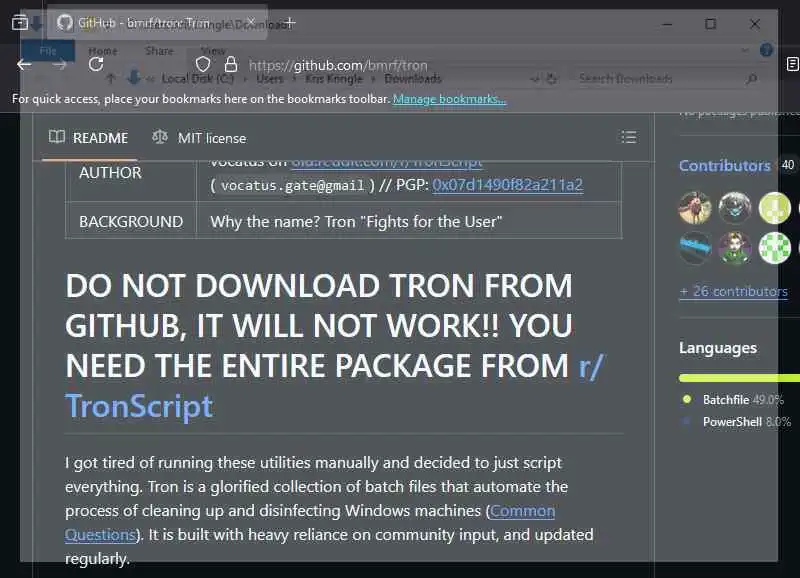Open the Contributors heading link
800x578 pixels.
point(724,165)
